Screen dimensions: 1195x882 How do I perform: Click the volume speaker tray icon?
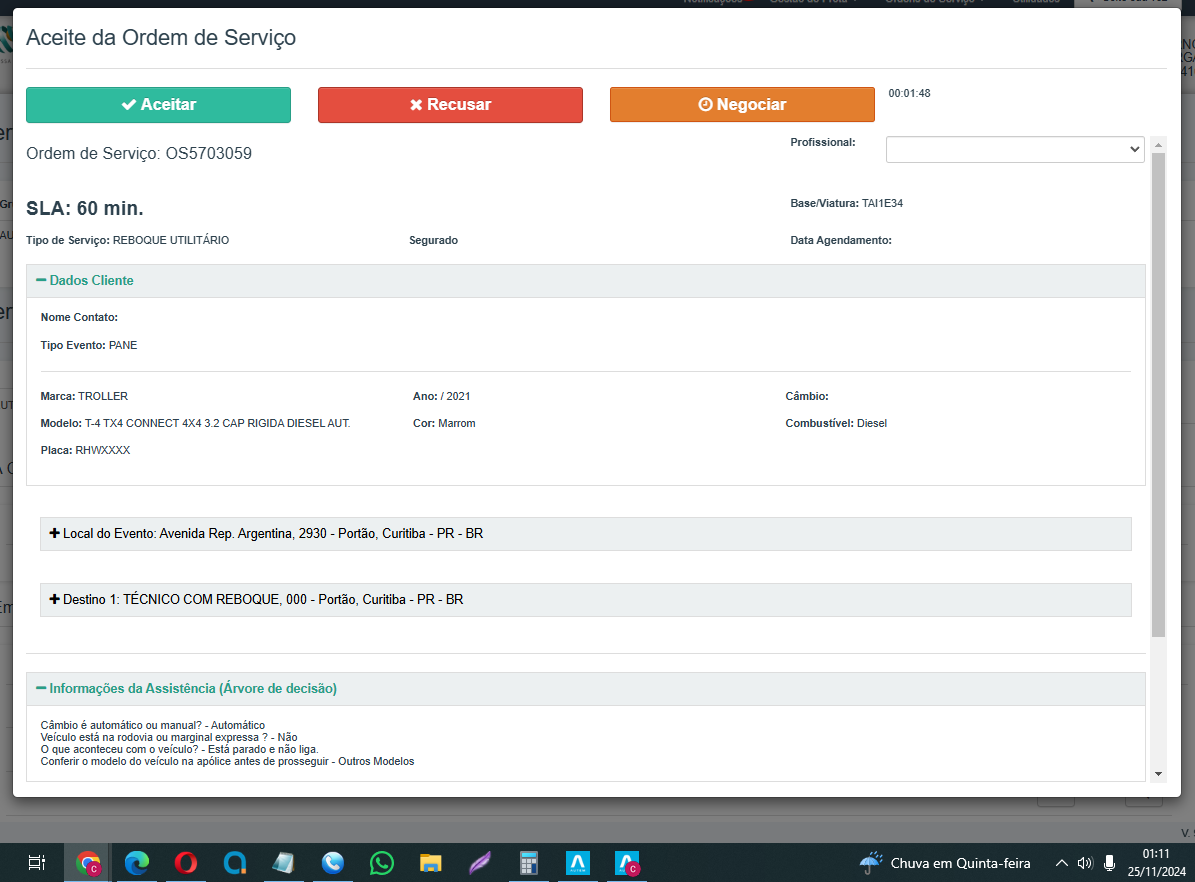point(1085,863)
